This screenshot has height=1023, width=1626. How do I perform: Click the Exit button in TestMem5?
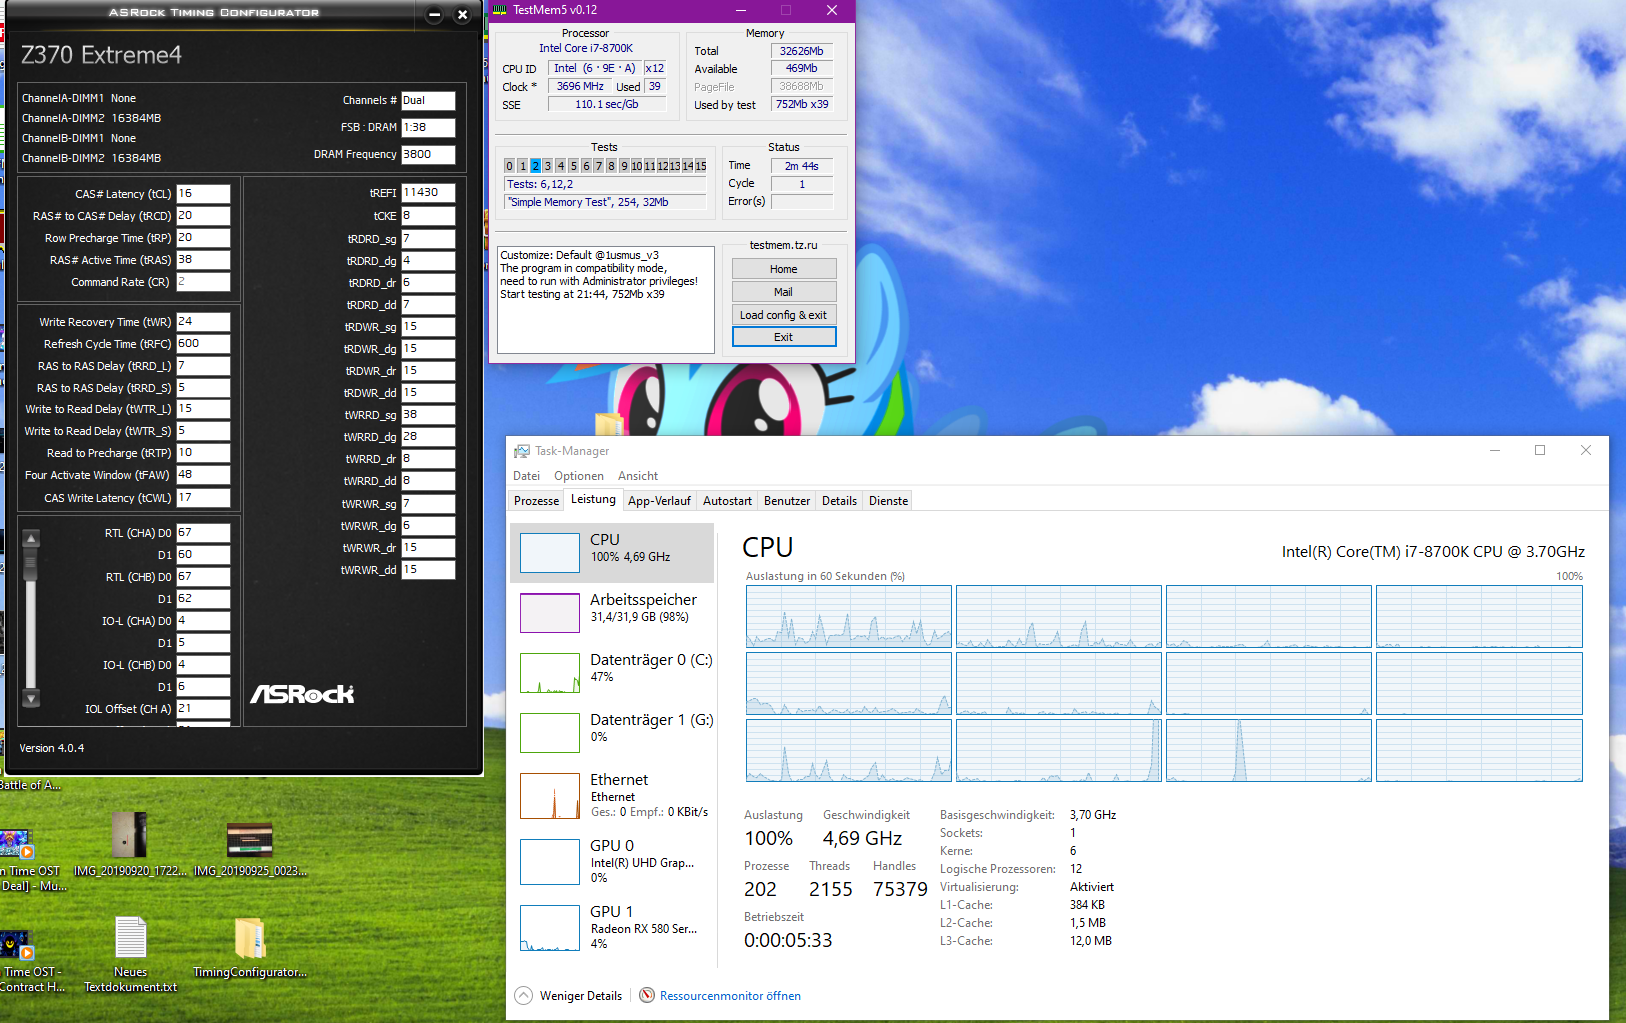click(784, 337)
